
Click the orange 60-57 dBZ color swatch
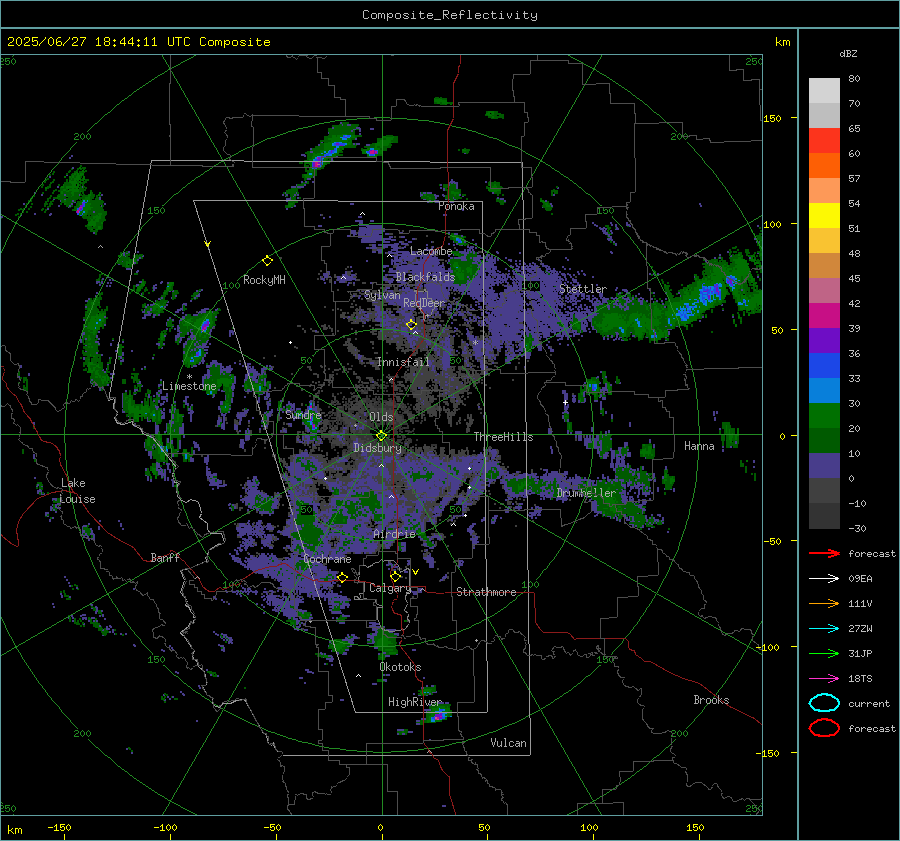pos(824,166)
